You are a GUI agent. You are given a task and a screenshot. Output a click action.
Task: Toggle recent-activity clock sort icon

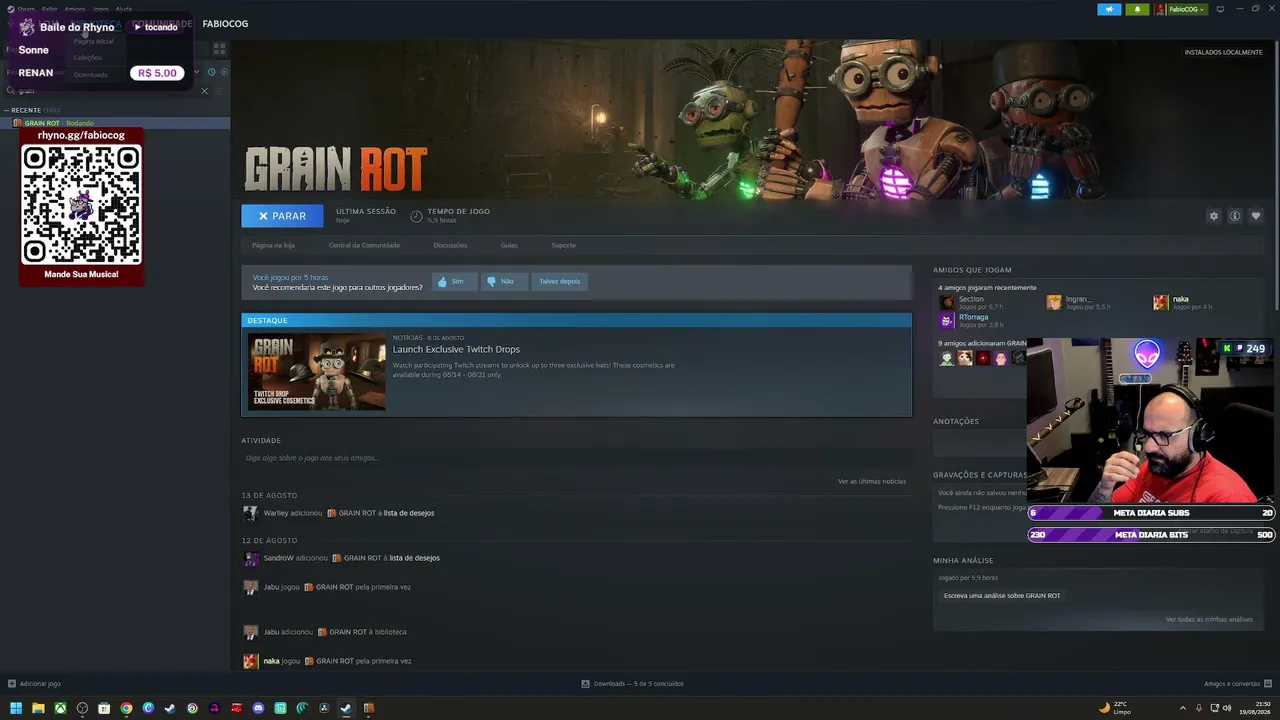[211, 72]
